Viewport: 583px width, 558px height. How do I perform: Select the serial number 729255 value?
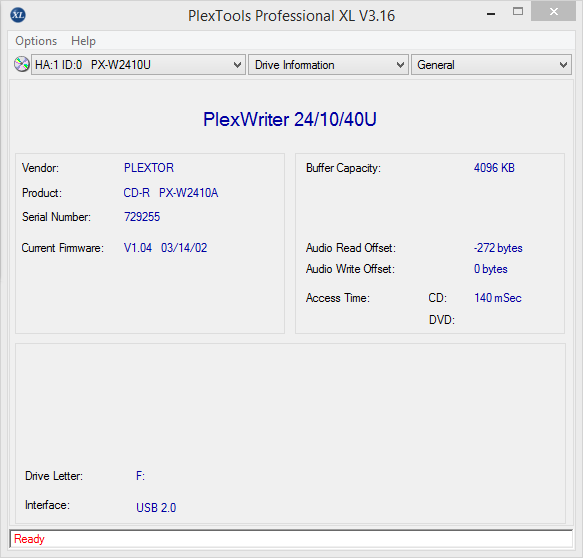tap(142, 217)
